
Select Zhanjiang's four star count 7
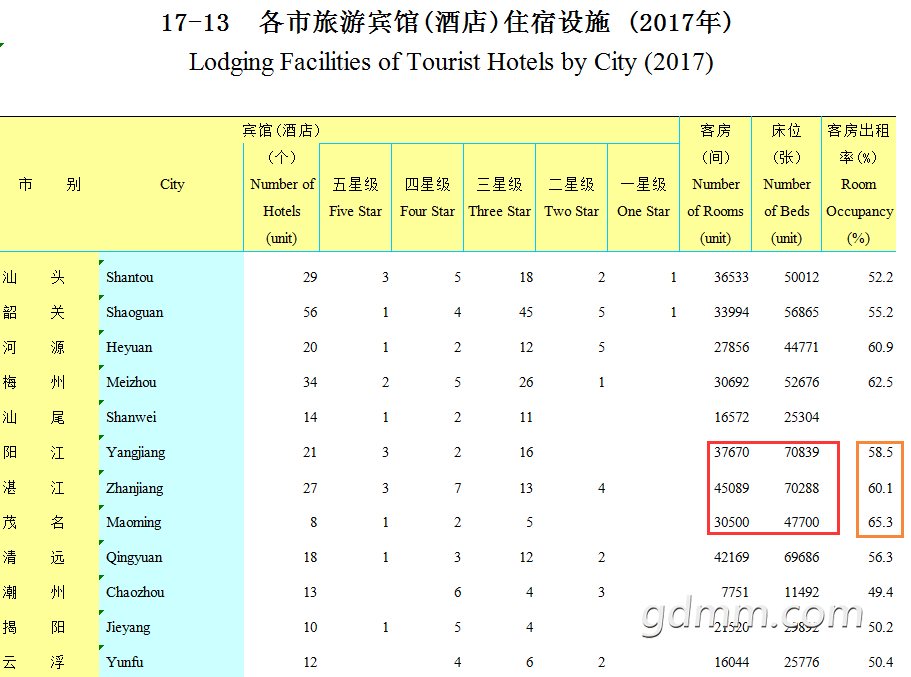coord(458,488)
